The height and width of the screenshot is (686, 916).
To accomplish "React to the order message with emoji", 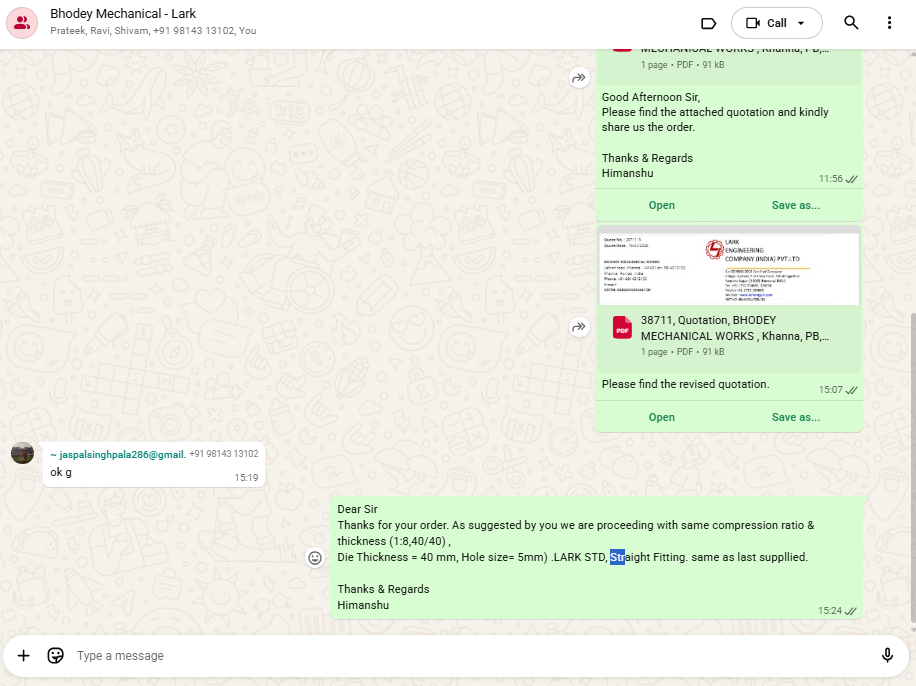I will pyautogui.click(x=315, y=558).
